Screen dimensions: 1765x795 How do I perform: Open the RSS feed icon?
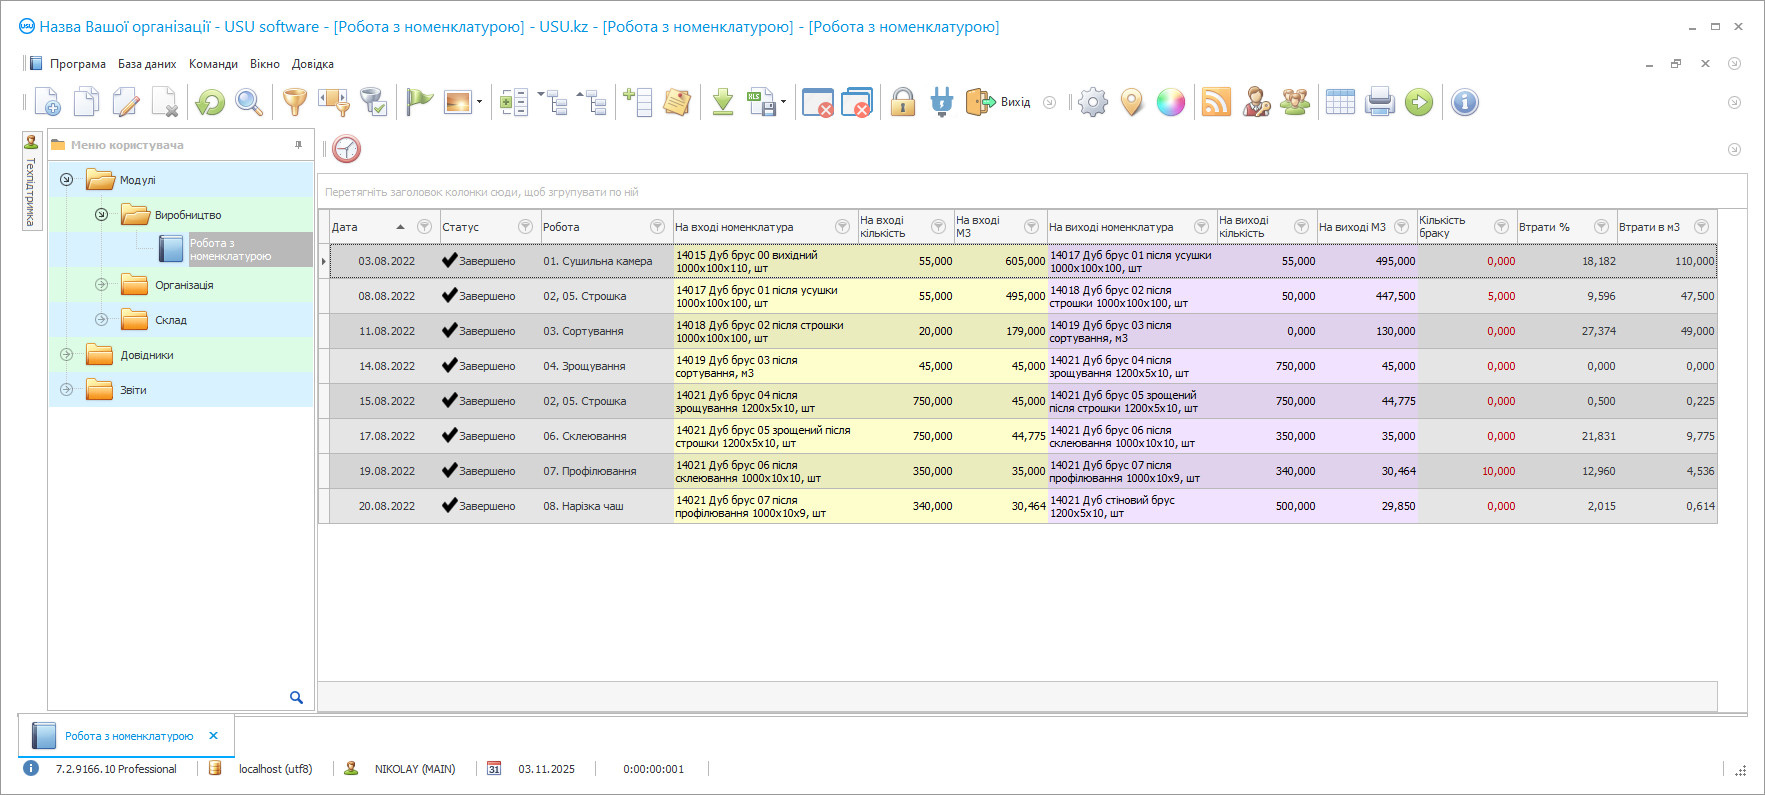(1215, 102)
